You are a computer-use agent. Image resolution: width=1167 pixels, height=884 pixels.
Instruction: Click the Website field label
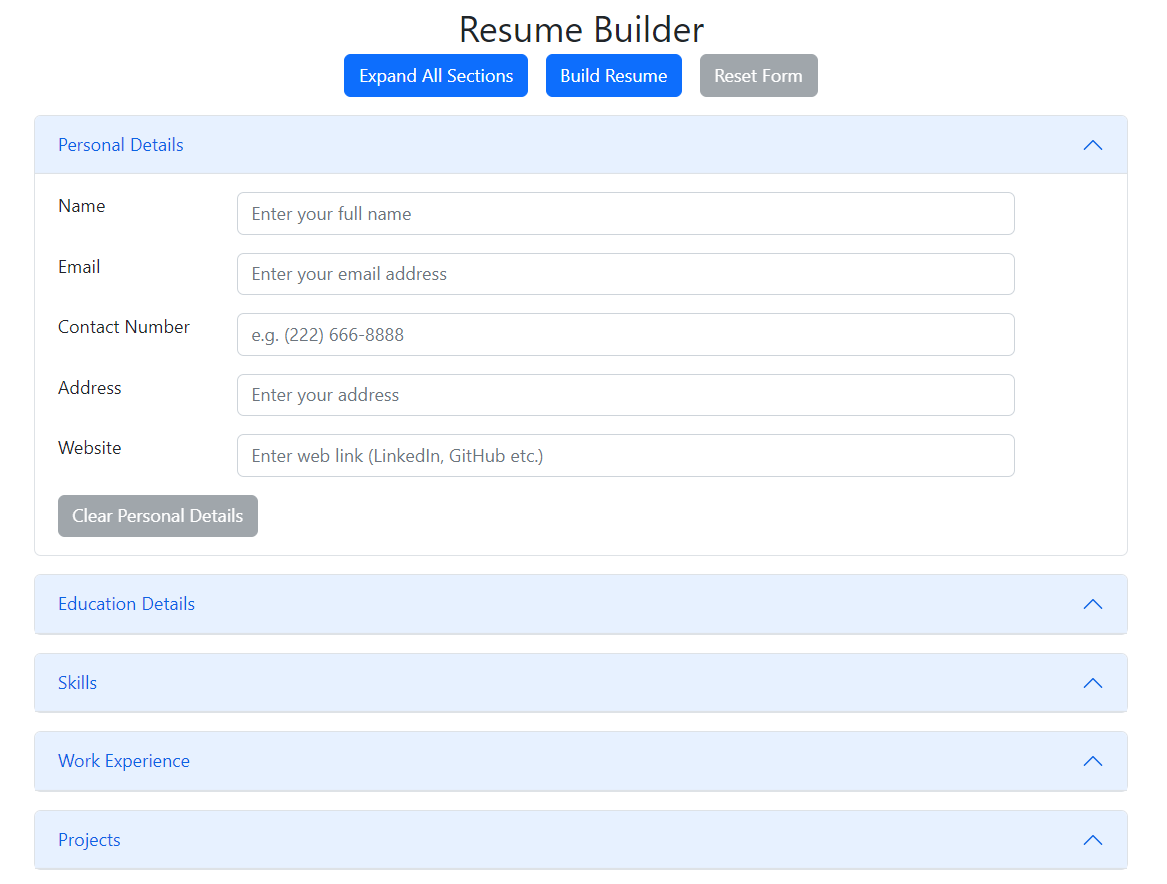point(89,448)
